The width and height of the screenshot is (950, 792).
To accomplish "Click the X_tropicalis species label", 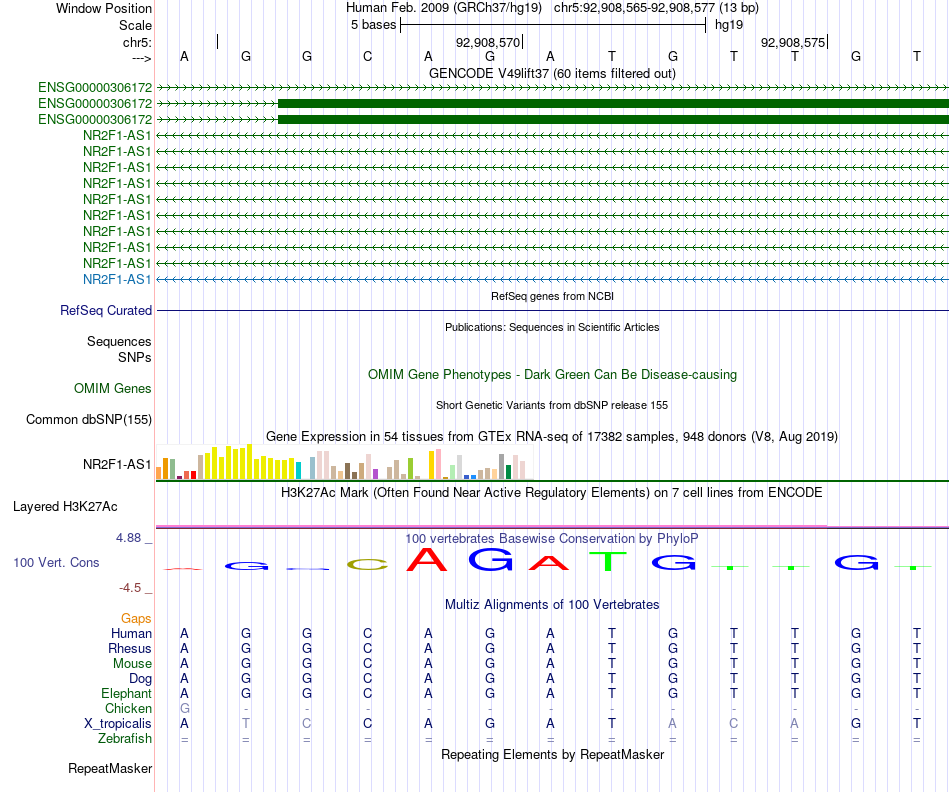I will point(118,724).
